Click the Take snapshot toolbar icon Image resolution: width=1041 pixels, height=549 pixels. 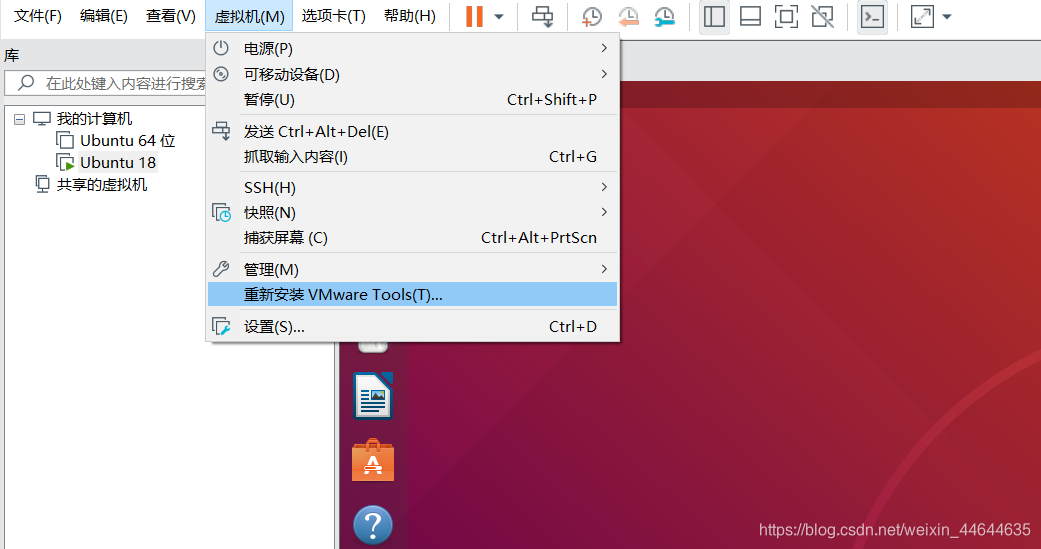point(591,16)
